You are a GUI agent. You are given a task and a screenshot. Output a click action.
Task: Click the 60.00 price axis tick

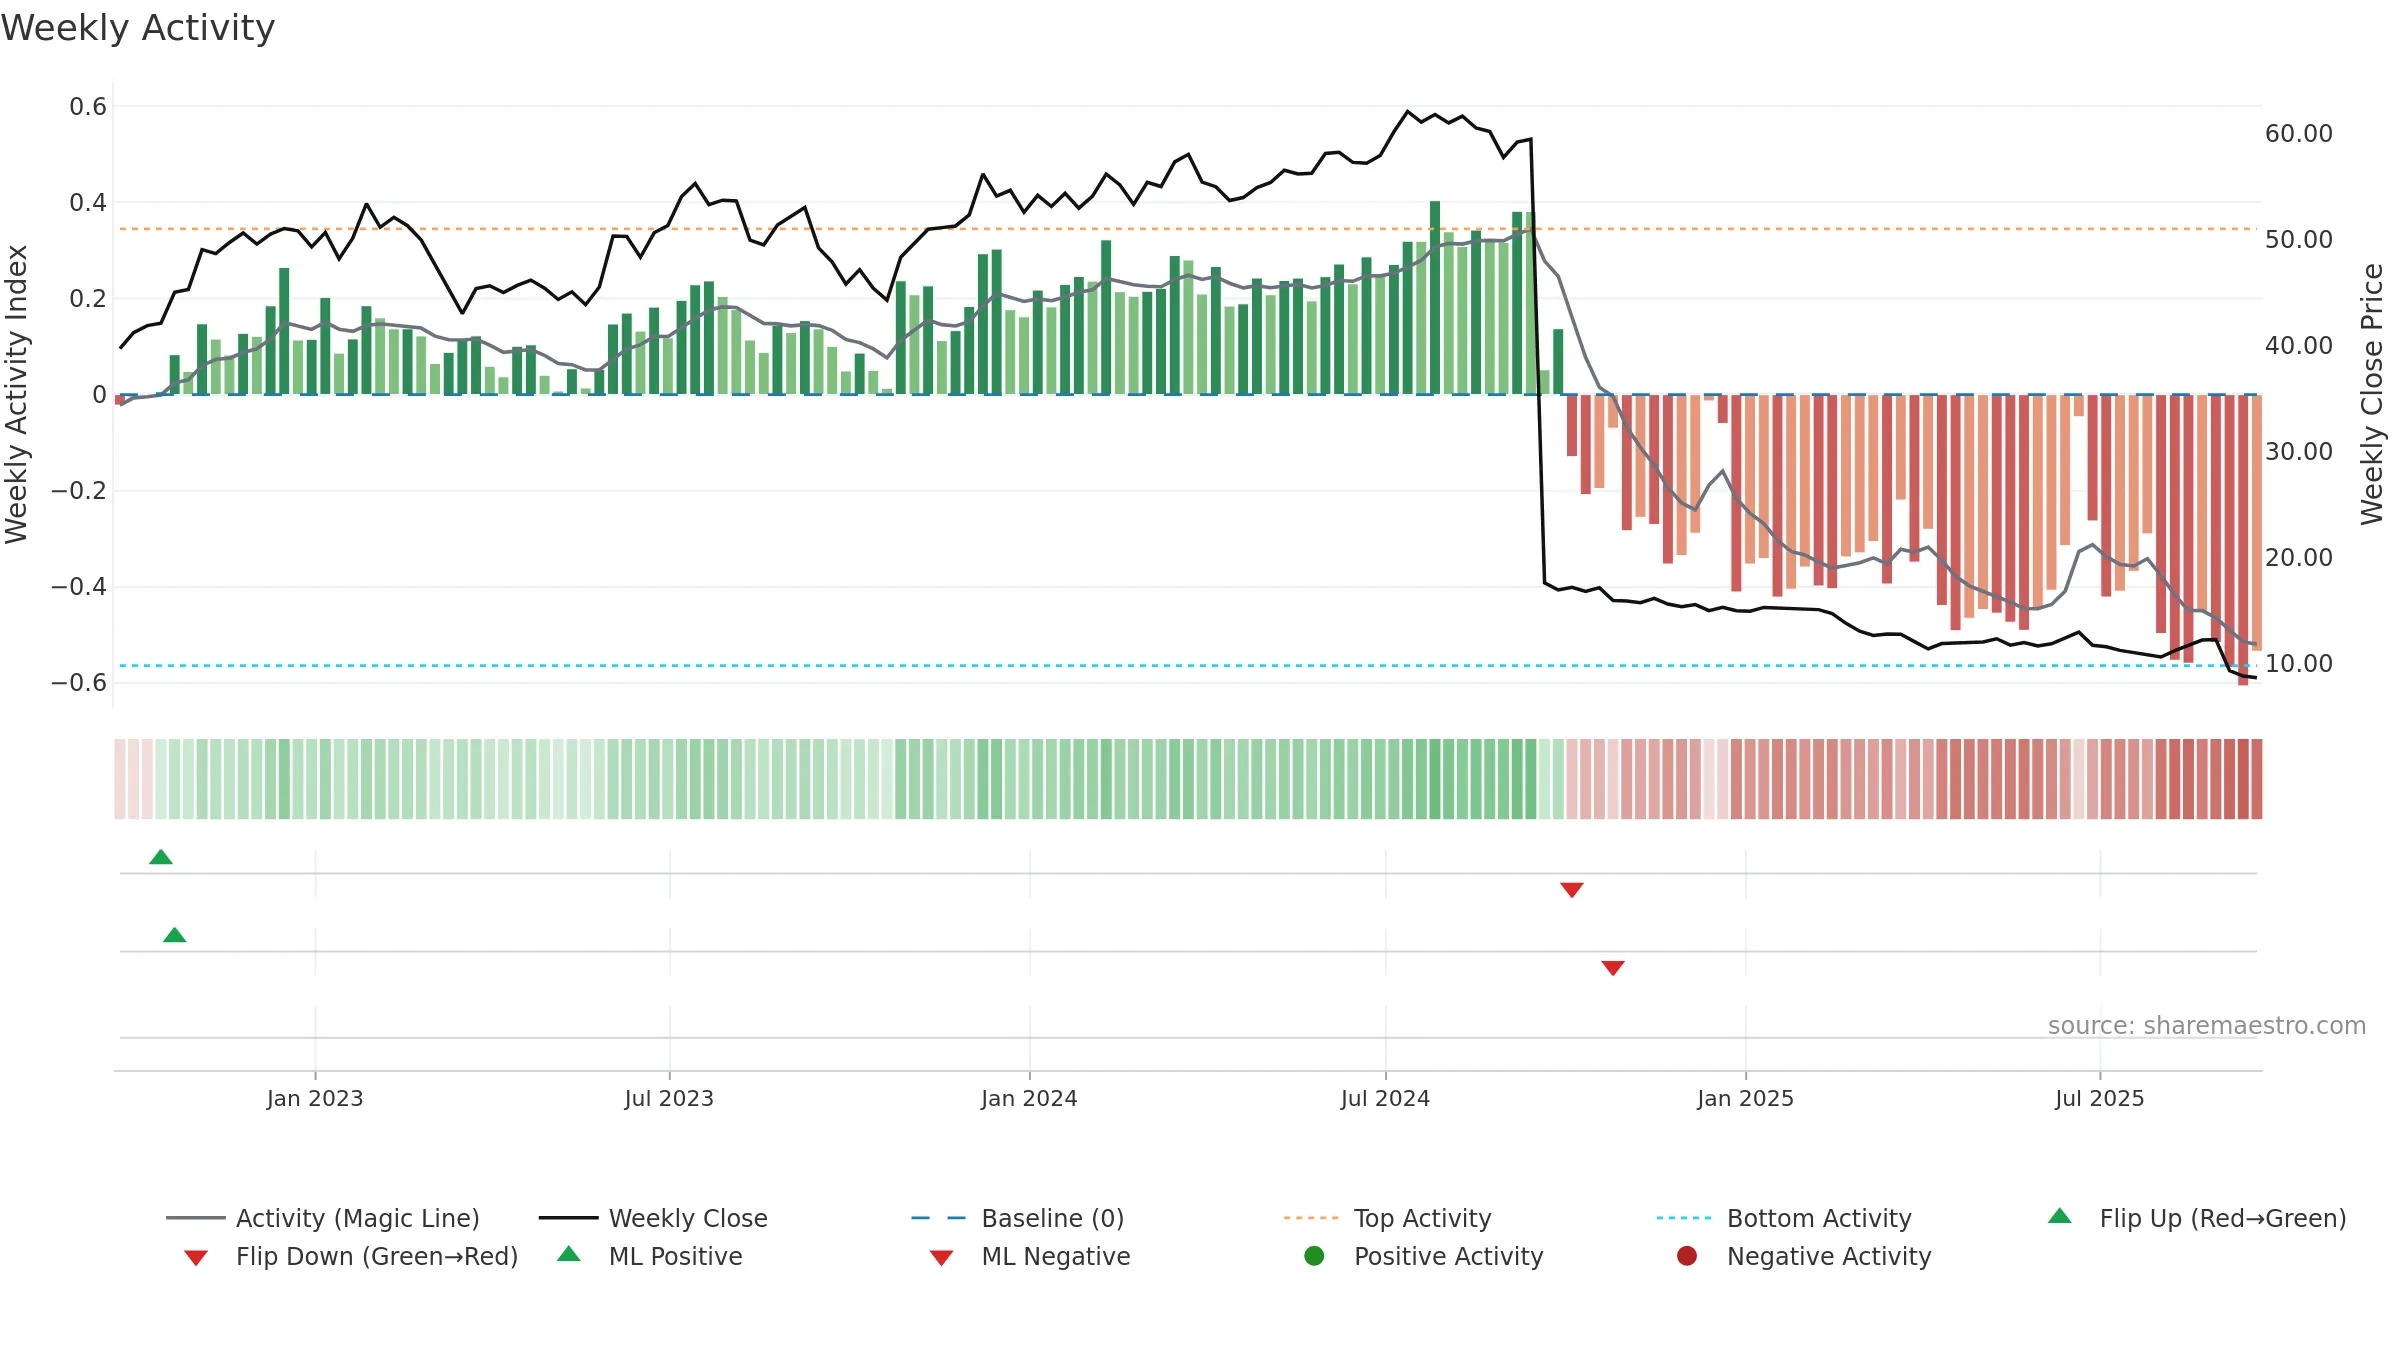pyautogui.click(x=2299, y=134)
